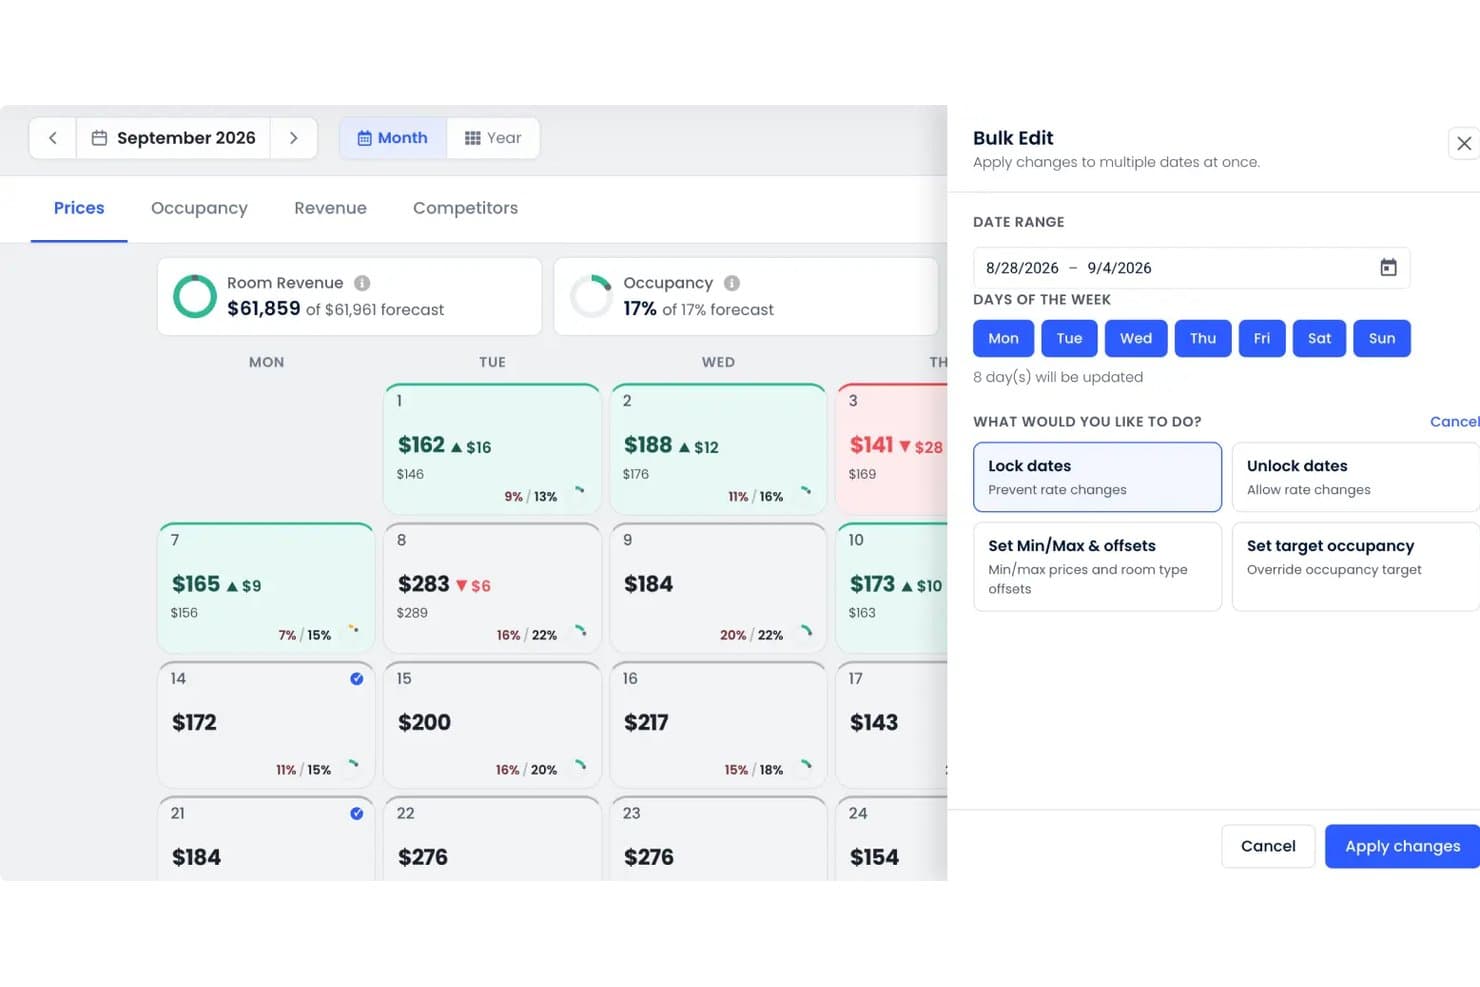Click the Room Revenue progress ring
This screenshot has width=1480, height=987.
tap(195, 296)
